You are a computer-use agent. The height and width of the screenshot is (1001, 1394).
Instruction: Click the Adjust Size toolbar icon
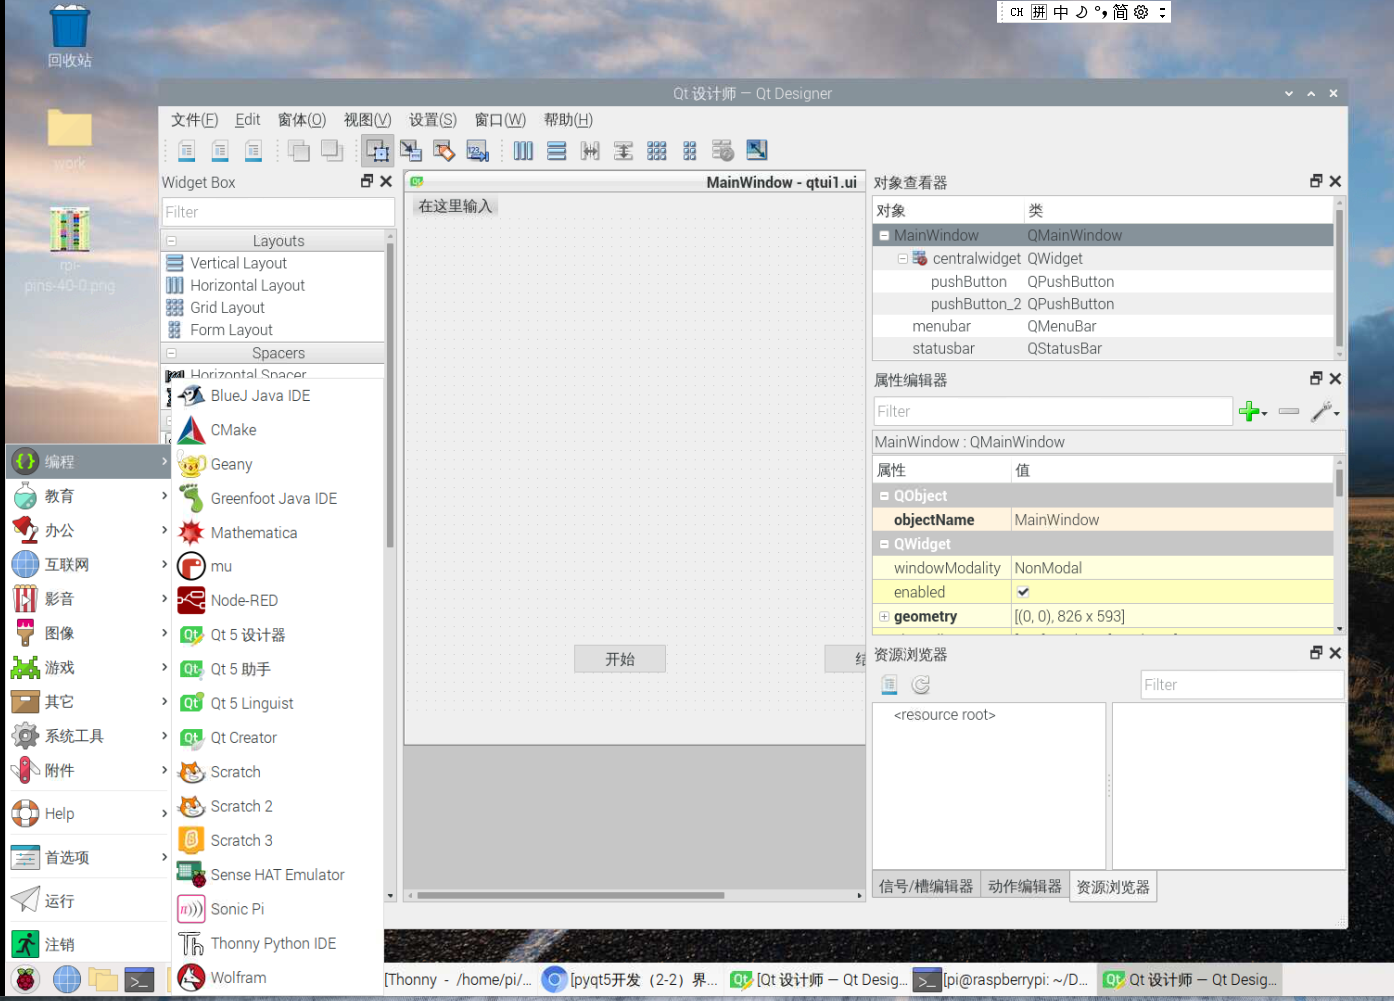click(757, 150)
